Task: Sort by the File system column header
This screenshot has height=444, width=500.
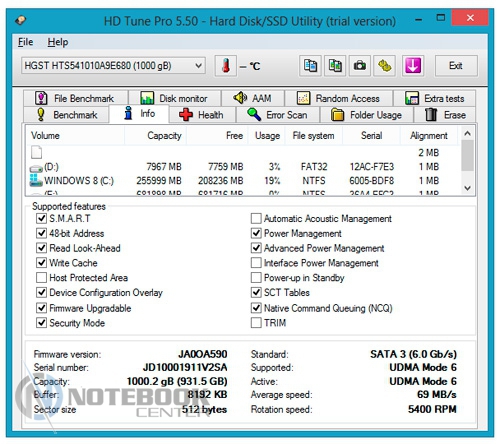Action: (x=314, y=136)
